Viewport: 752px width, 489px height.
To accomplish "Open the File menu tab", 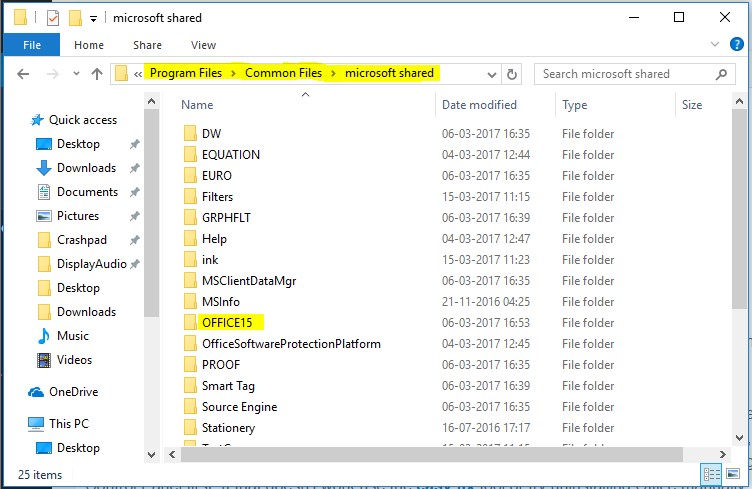I will pos(32,45).
